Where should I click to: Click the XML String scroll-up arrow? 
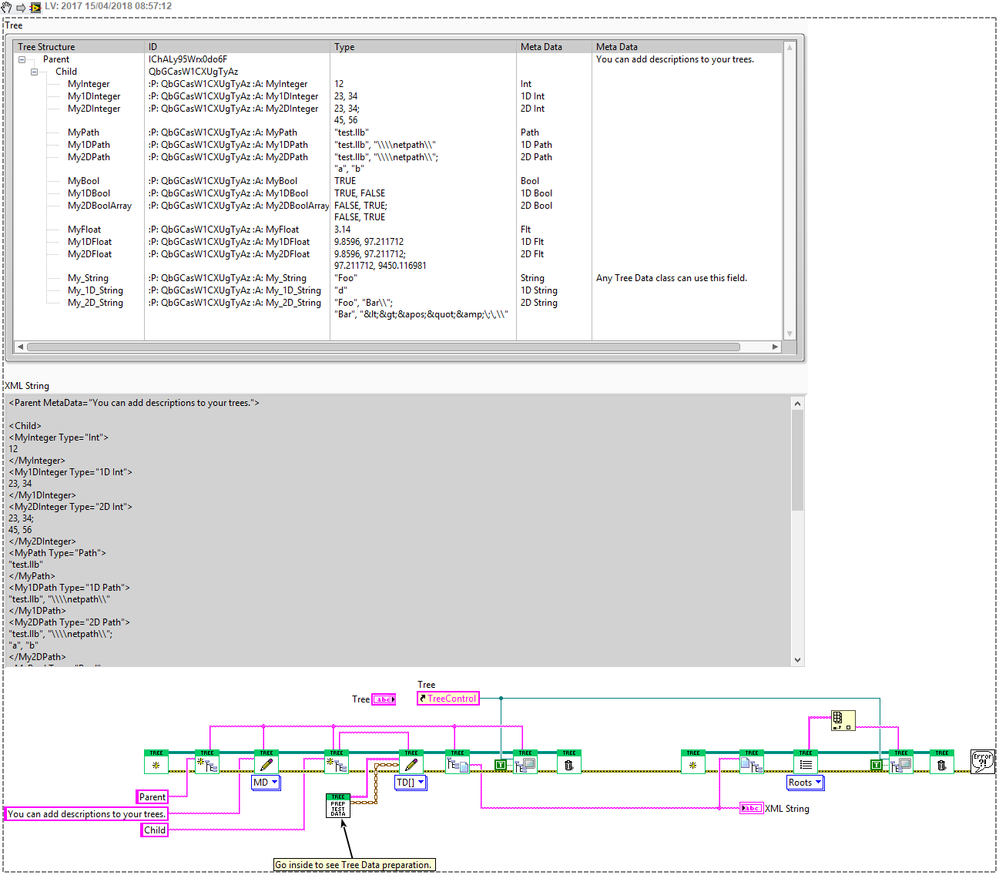pyautogui.click(x=797, y=403)
